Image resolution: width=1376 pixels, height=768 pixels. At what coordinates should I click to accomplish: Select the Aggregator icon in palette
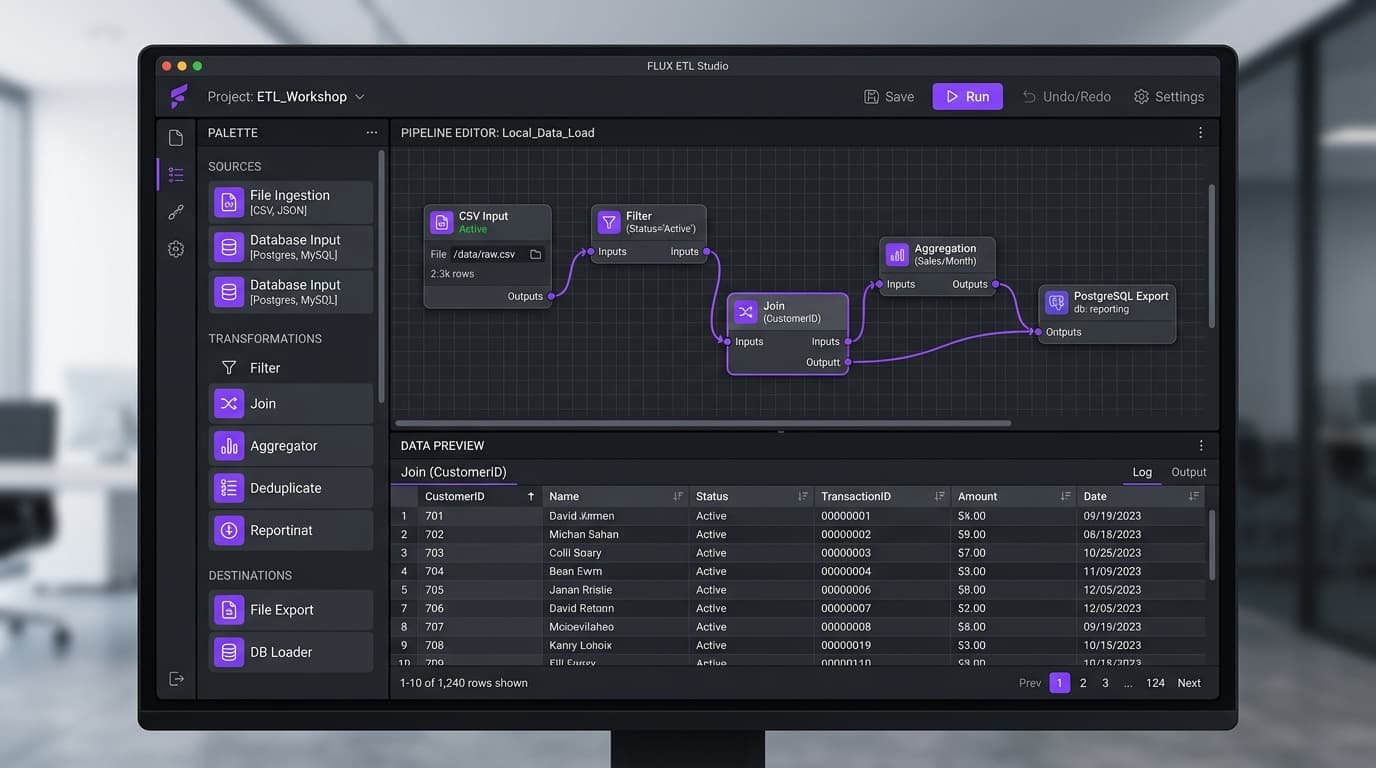pos(229,446)
